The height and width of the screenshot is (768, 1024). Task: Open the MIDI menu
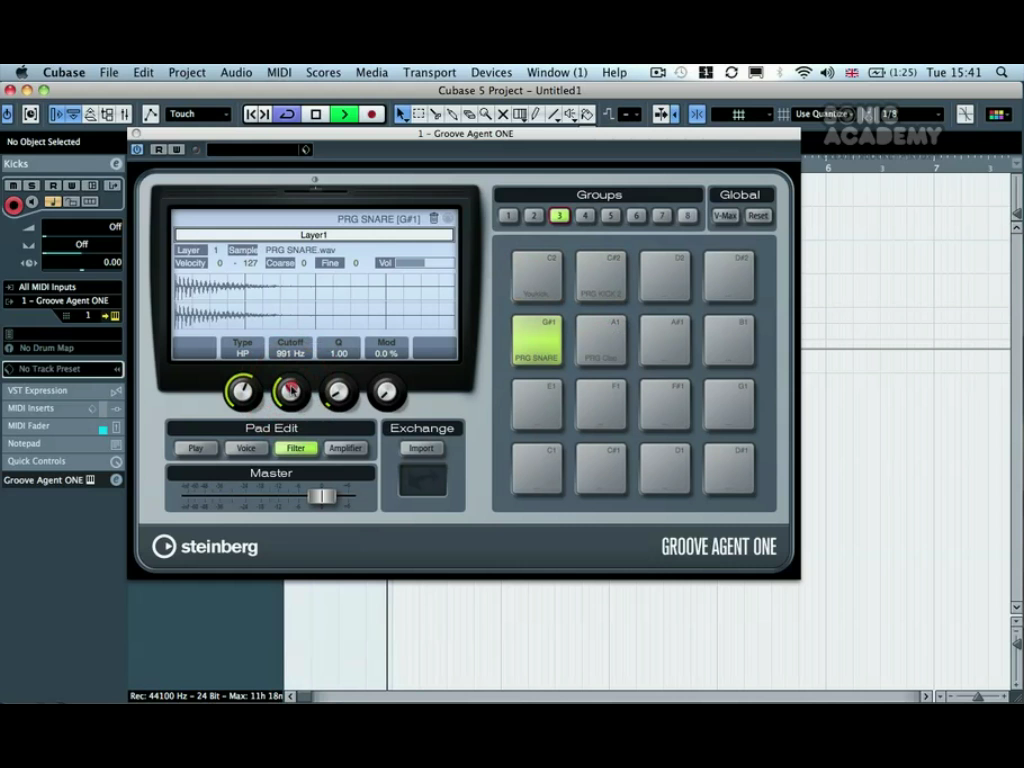(x=279, y=72)
